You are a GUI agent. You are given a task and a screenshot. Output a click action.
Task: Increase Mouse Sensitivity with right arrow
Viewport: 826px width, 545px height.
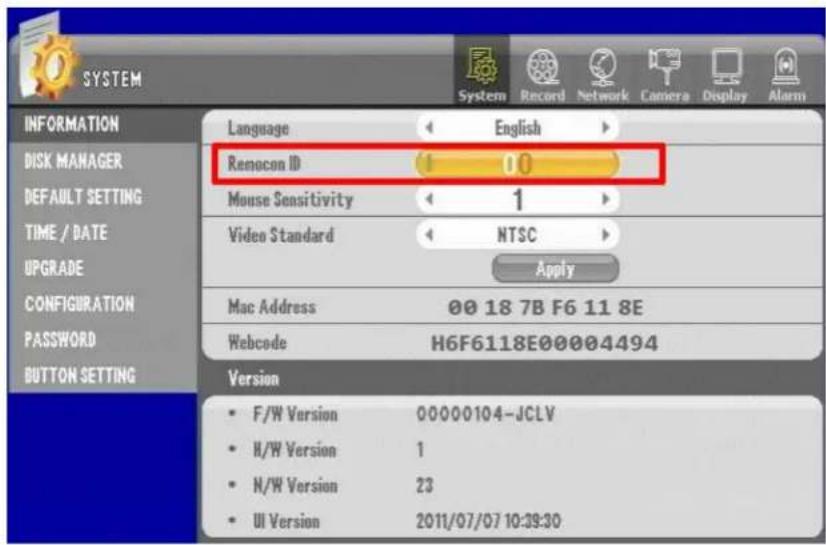pyautogui.click(x=606, y=199)
